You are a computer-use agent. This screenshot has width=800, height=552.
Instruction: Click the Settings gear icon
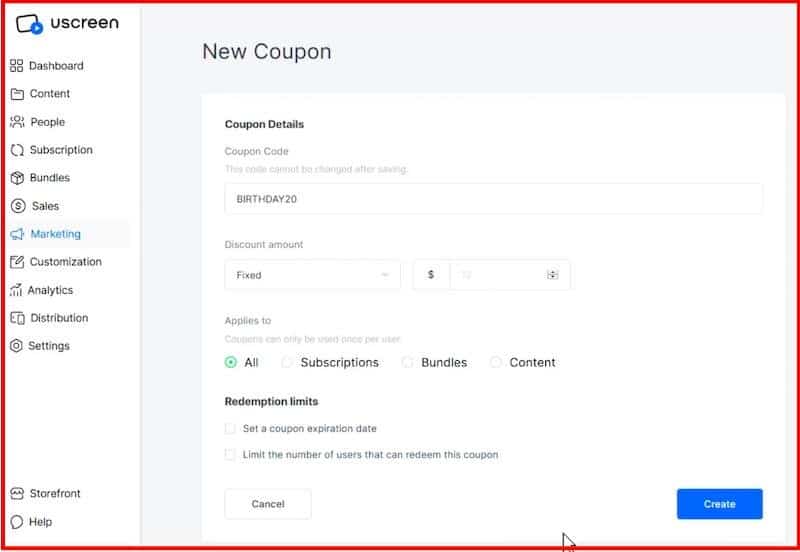point(16,345)
